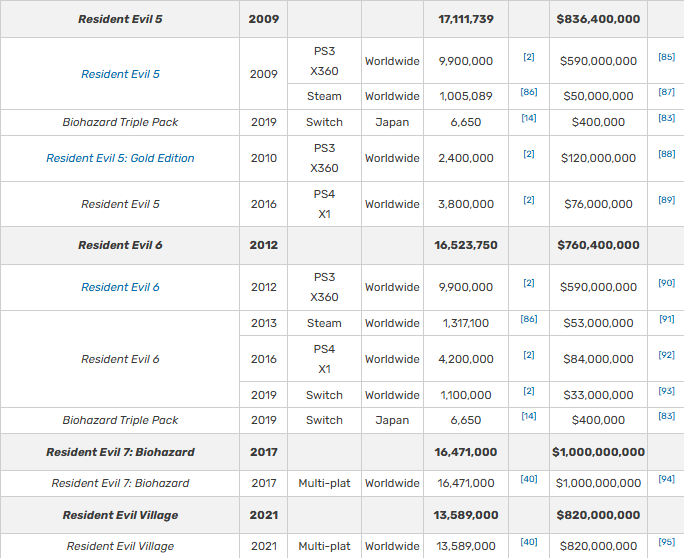Click the 4,200,000 sales cell
684x558 pixels.
[x=466, y=359]
